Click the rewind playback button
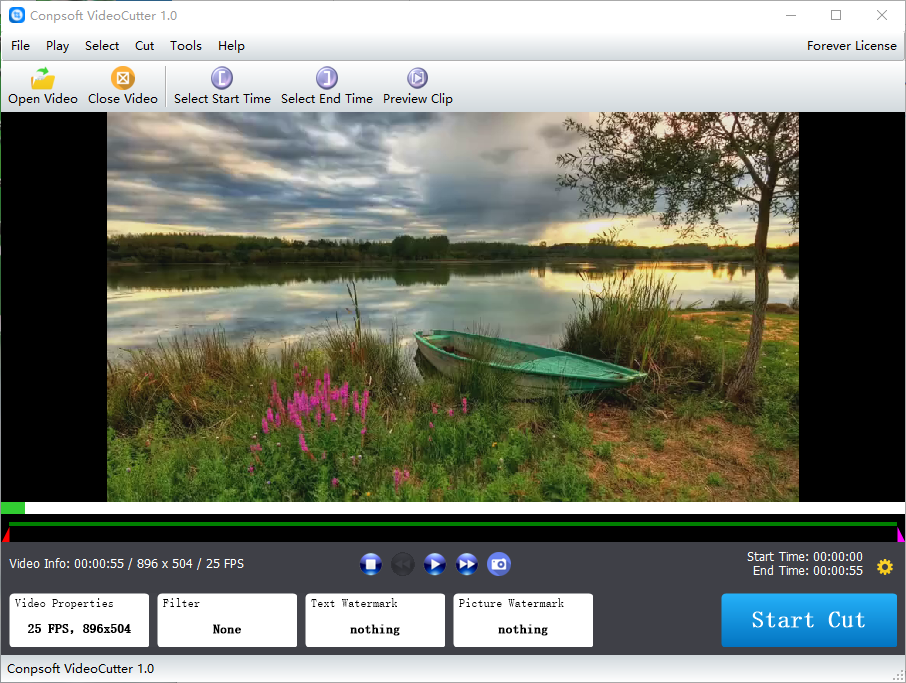This screenshot has width=906, height=683. click(403, 564)
